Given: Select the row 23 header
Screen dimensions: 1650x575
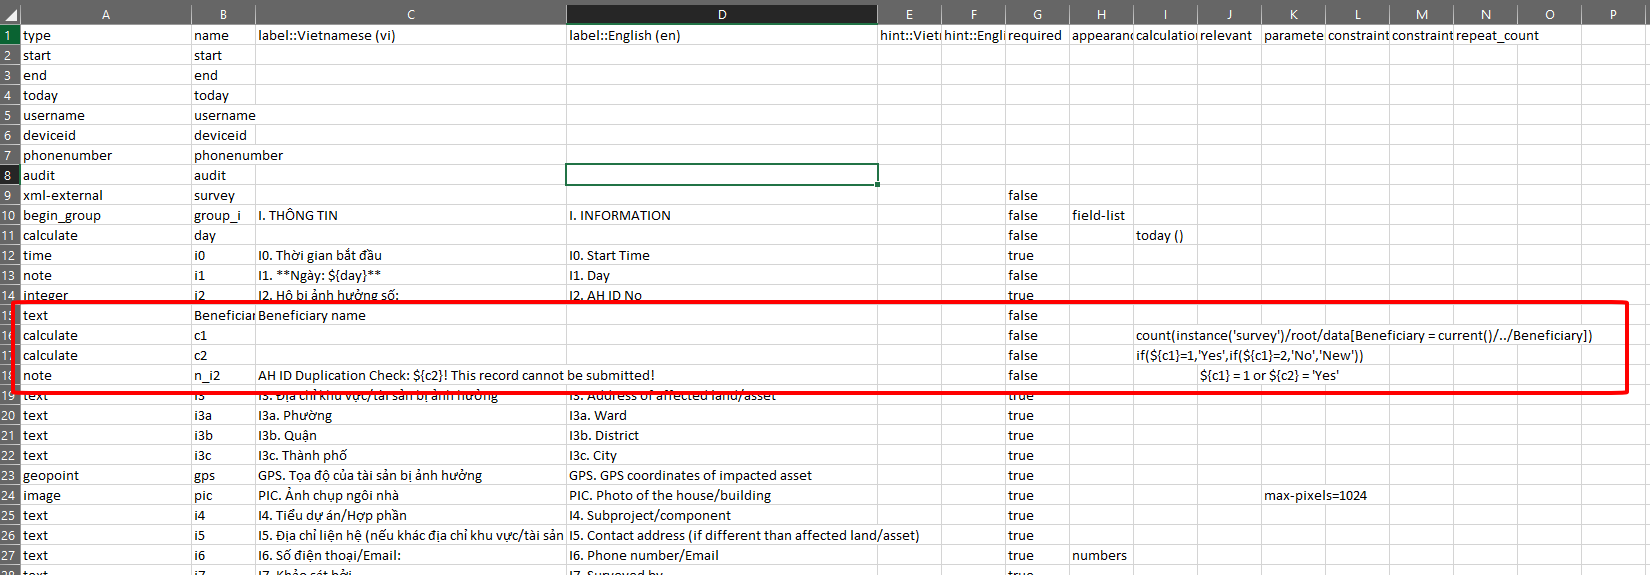Looking at the screenshot, I should [x=9, y=475].
